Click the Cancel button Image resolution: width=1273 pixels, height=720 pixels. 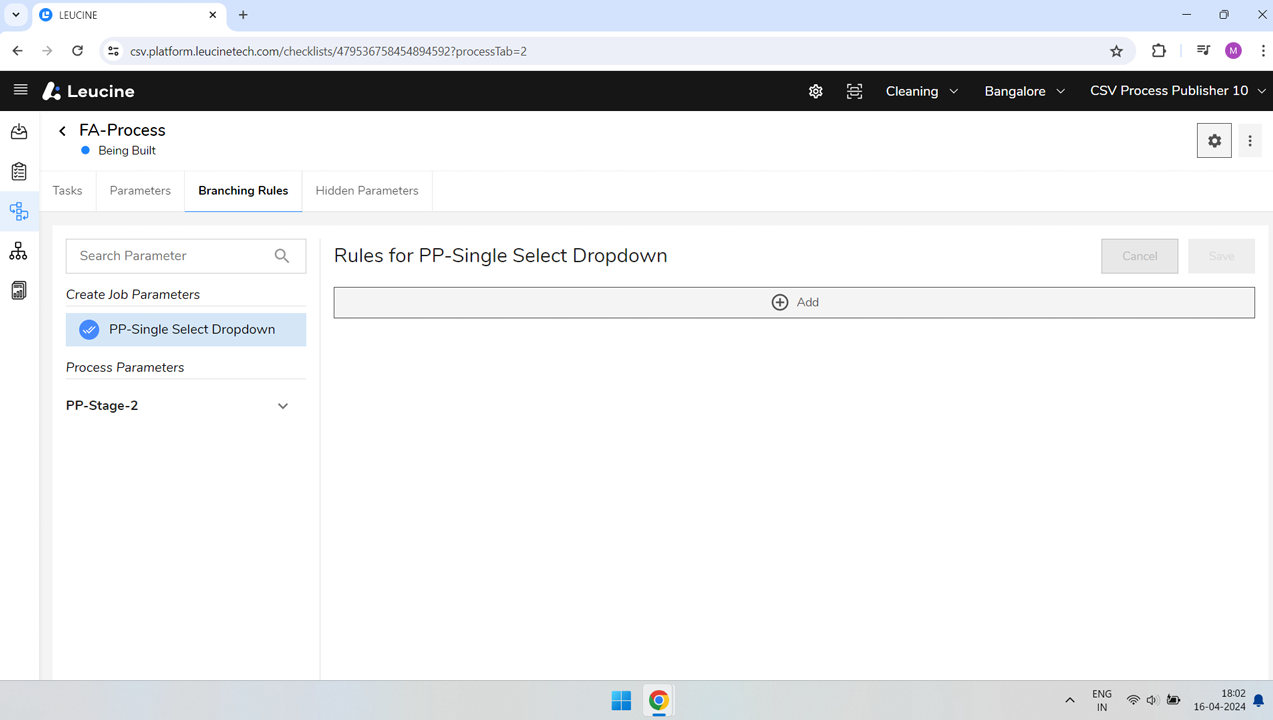pyautogui.click(x=1139, y=256)
